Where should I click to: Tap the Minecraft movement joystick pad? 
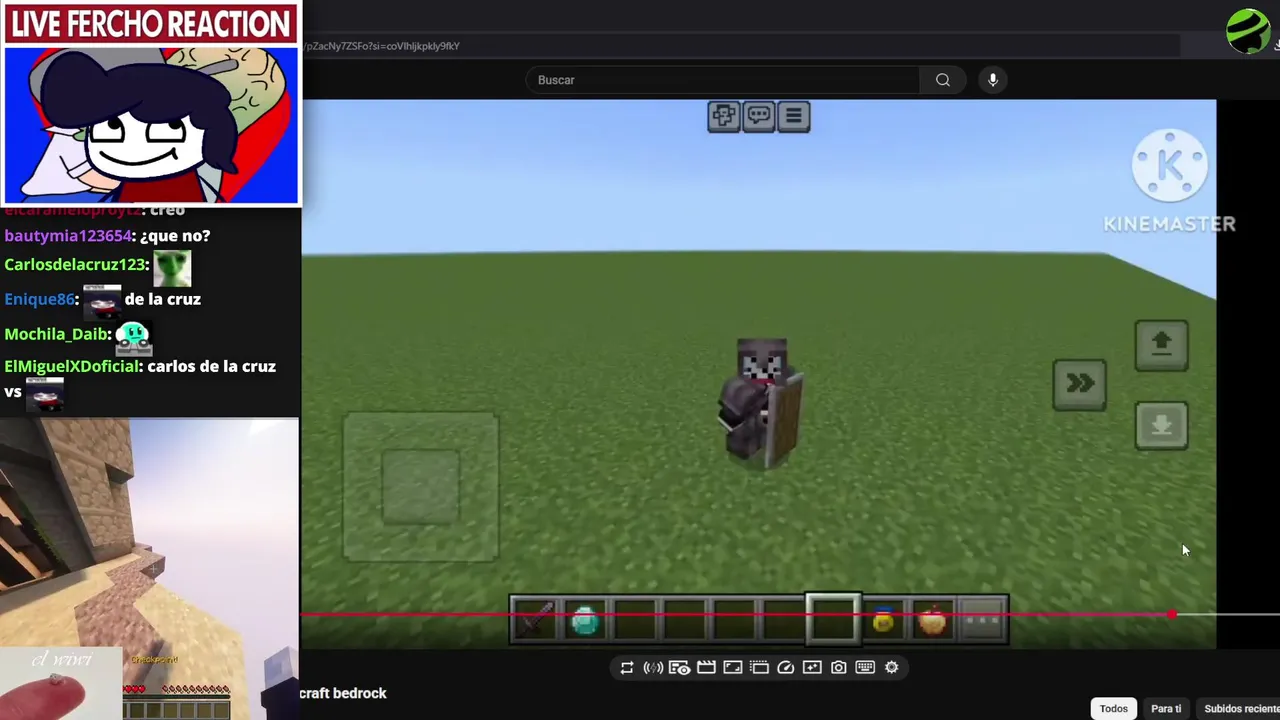(421, 486)
